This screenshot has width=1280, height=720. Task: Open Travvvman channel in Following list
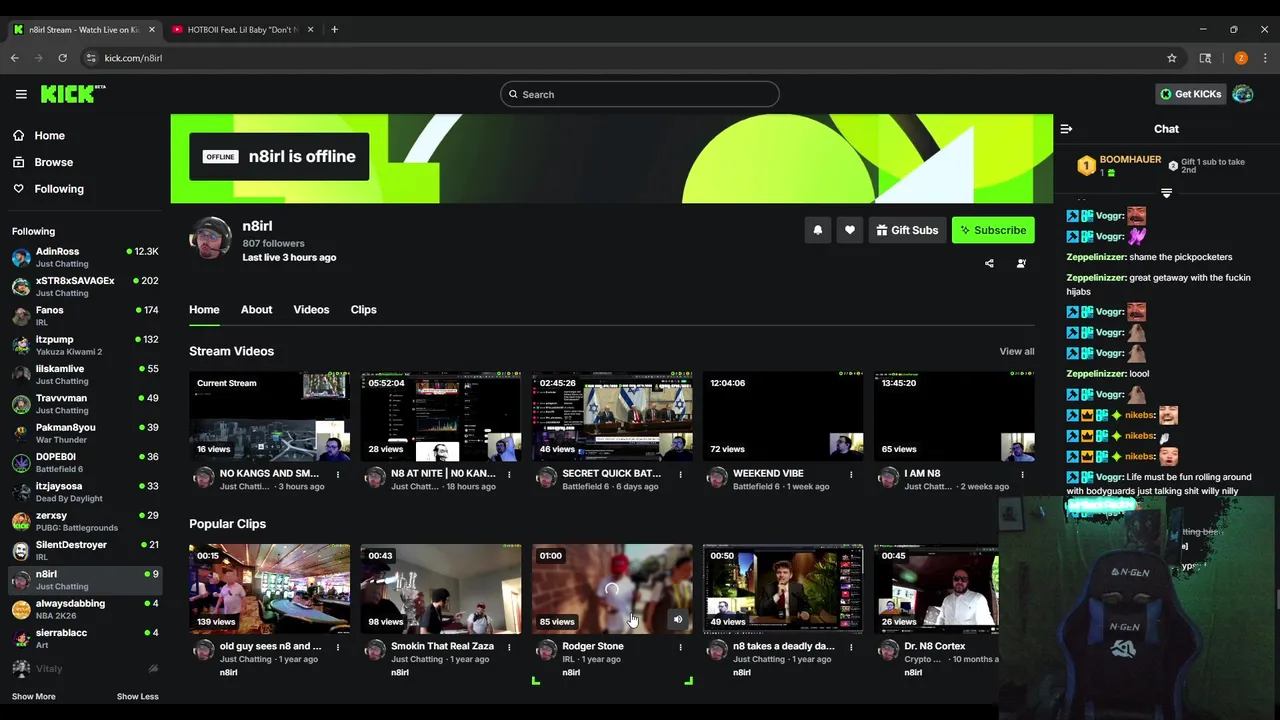84,404
